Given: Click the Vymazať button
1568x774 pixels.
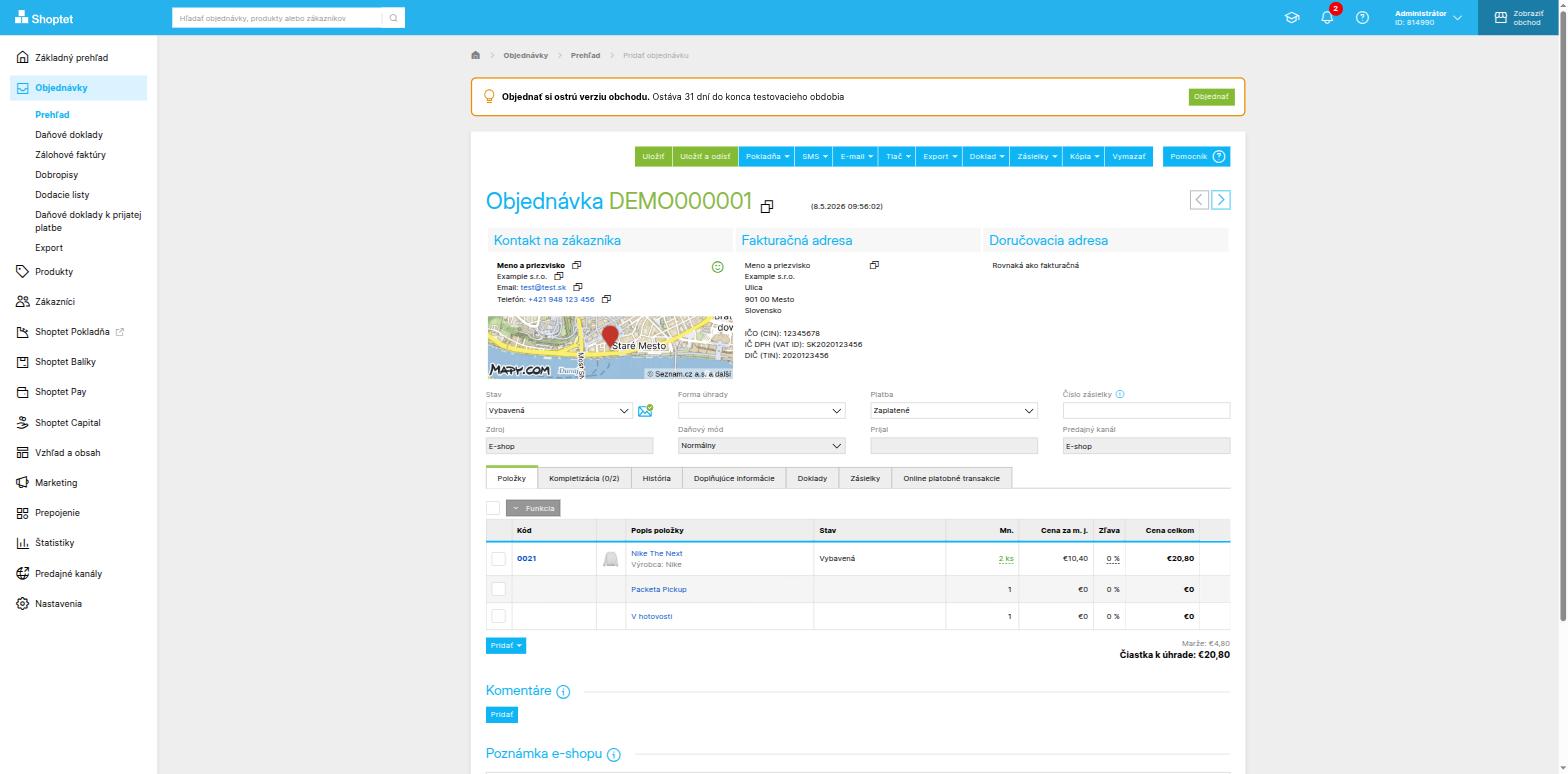Looking at the screenshot, I should [1129, 156].
